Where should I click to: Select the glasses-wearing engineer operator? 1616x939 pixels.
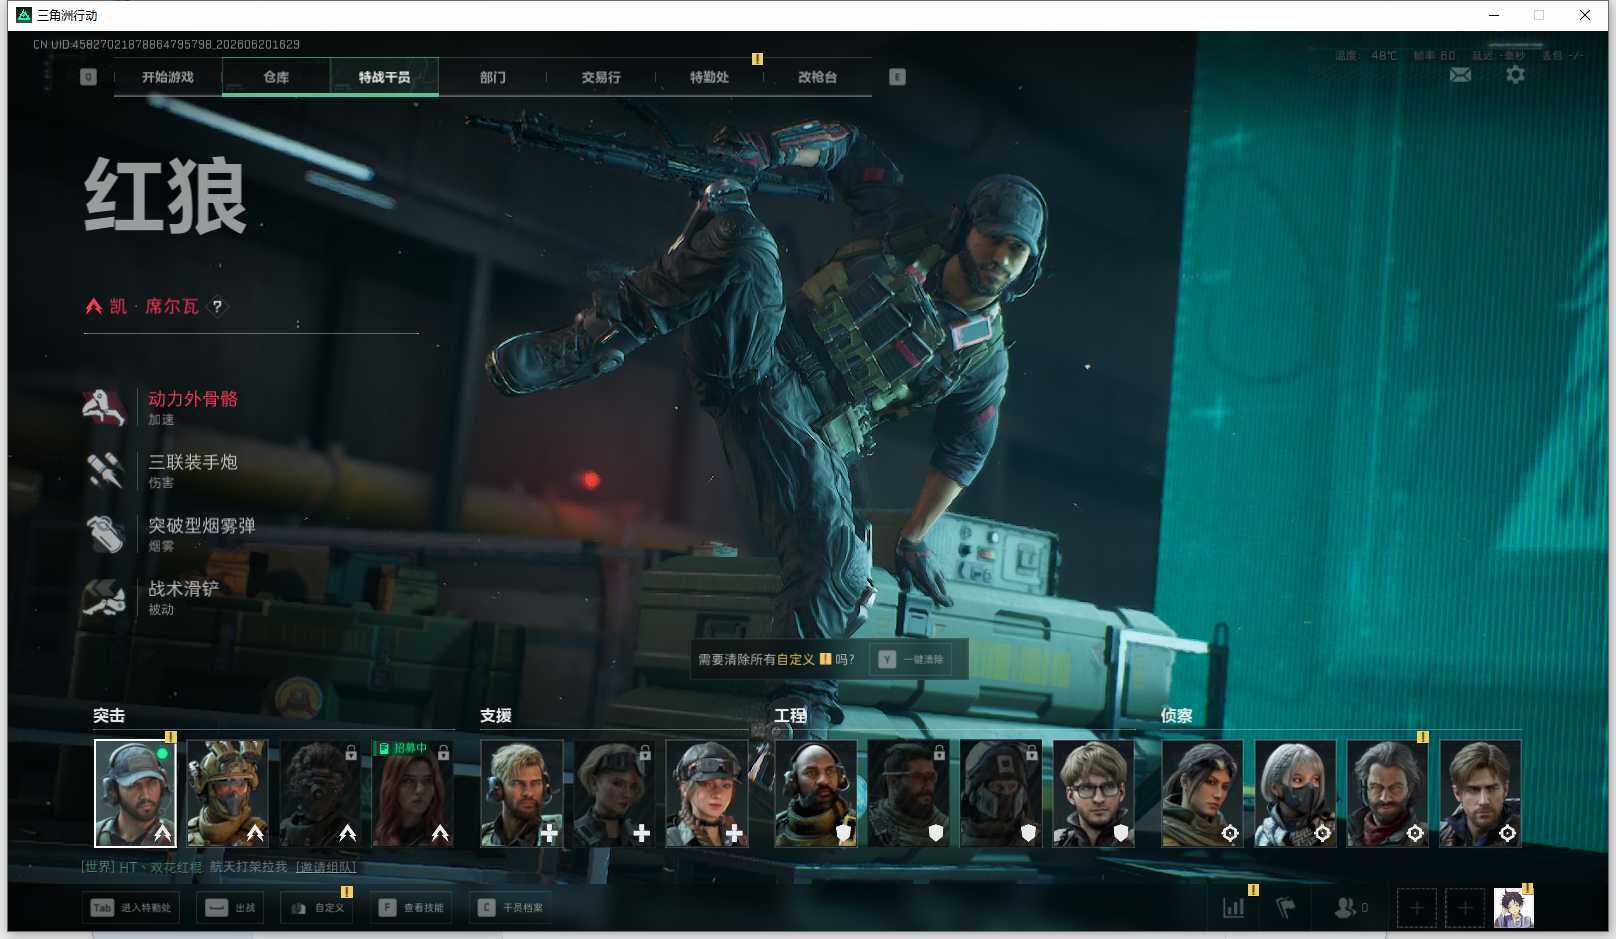pos(1093,793)
